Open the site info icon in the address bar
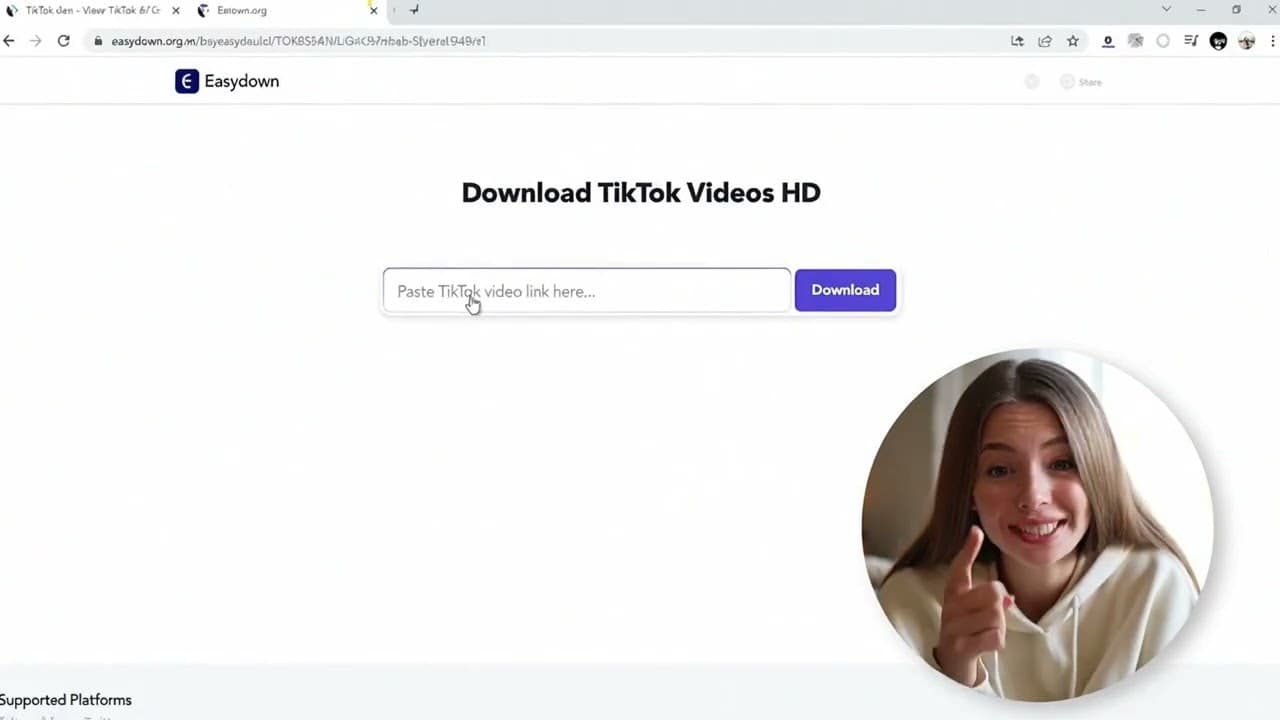 (x=98, y=41)
